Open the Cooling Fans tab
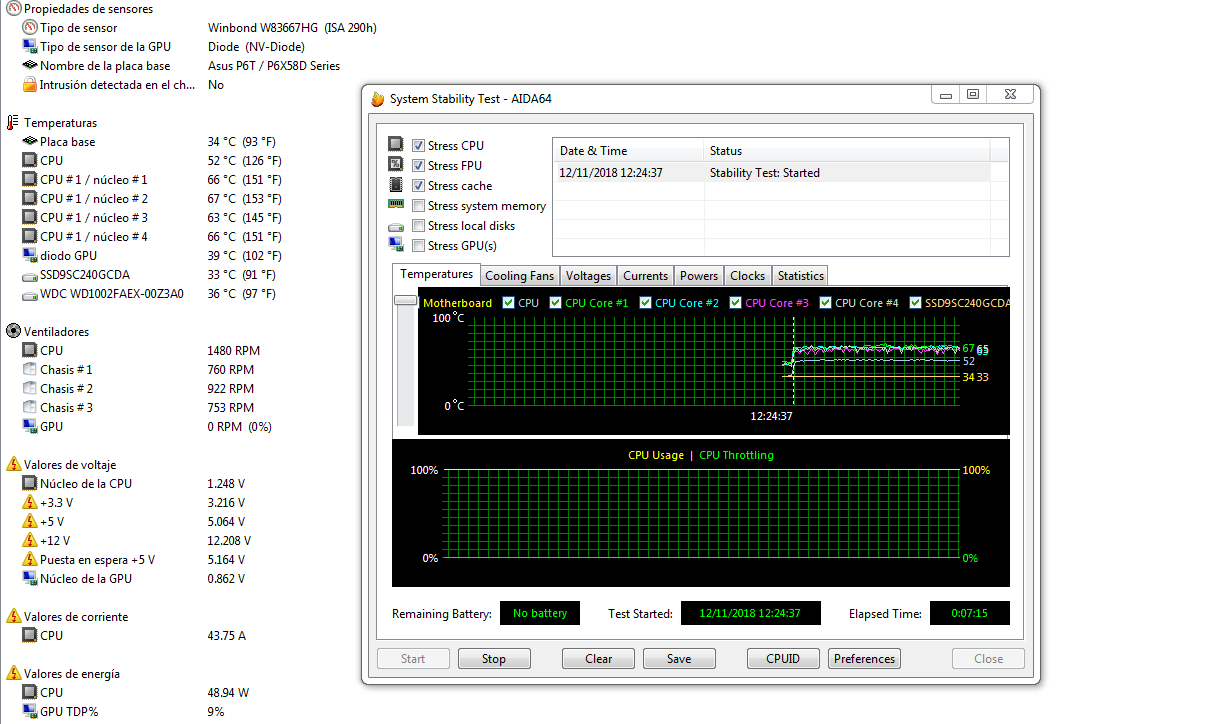 coord(519,276)
